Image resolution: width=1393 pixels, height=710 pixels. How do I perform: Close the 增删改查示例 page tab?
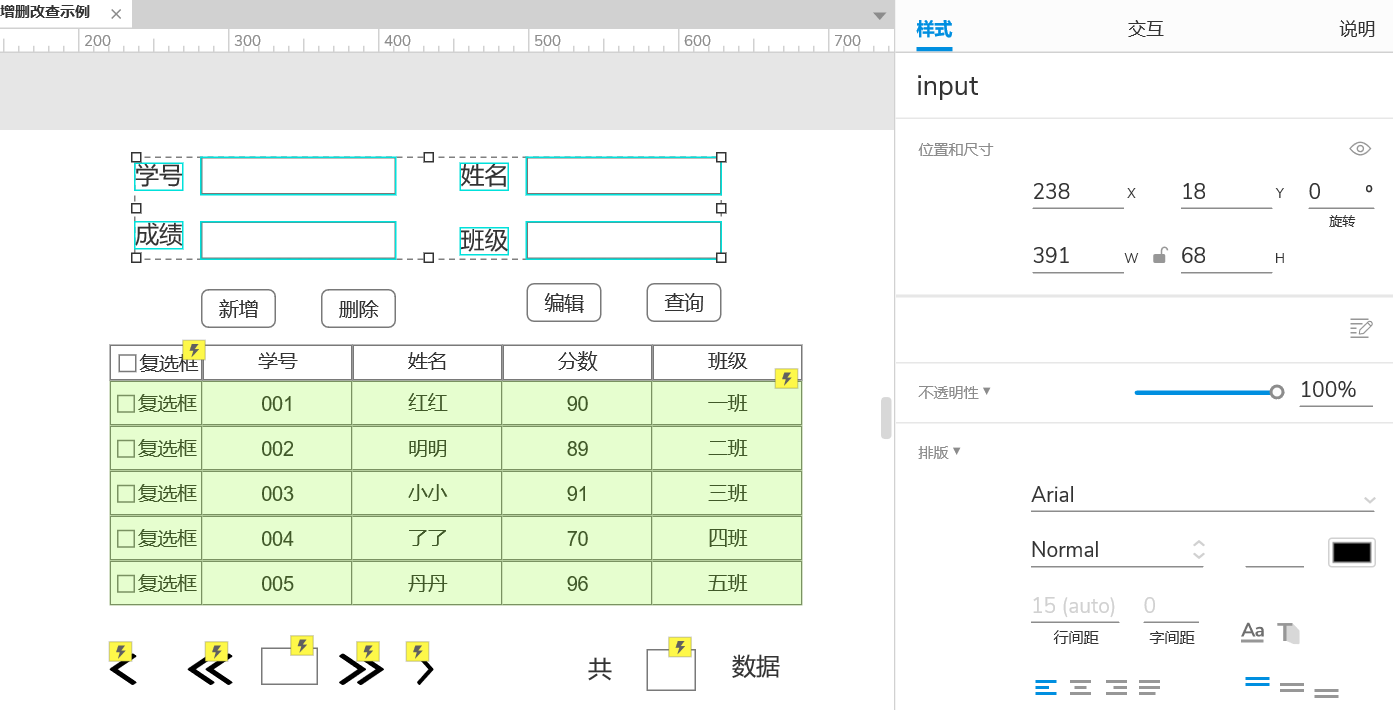[x=116, y=14]
